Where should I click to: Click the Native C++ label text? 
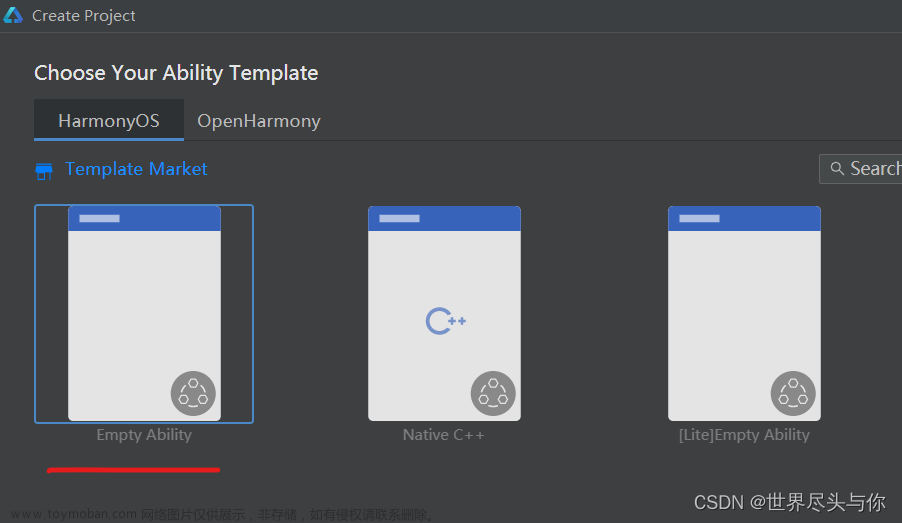click(444, 435)
